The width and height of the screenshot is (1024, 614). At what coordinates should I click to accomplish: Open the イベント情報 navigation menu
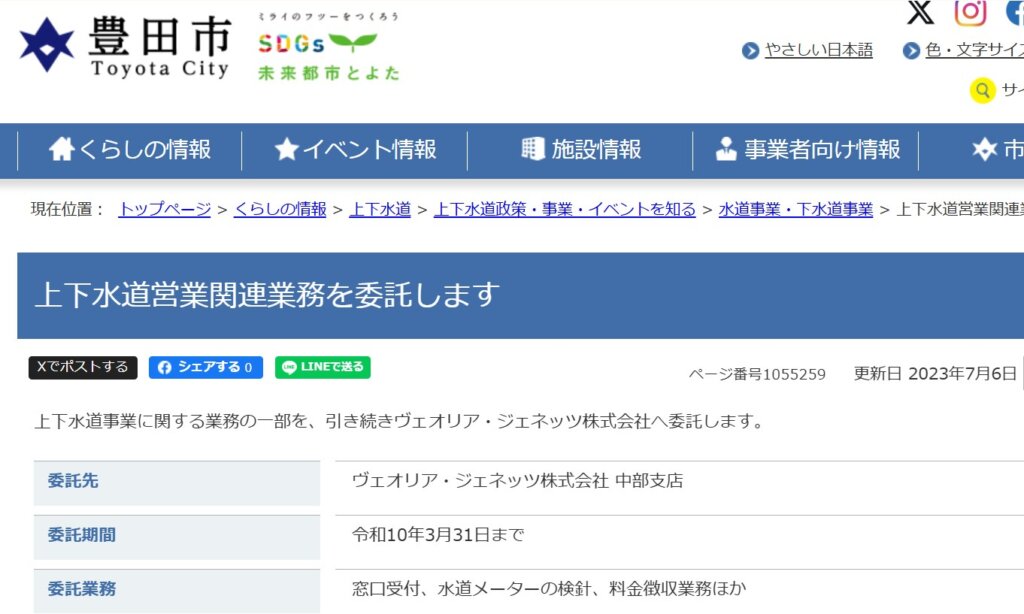point(355,150)
